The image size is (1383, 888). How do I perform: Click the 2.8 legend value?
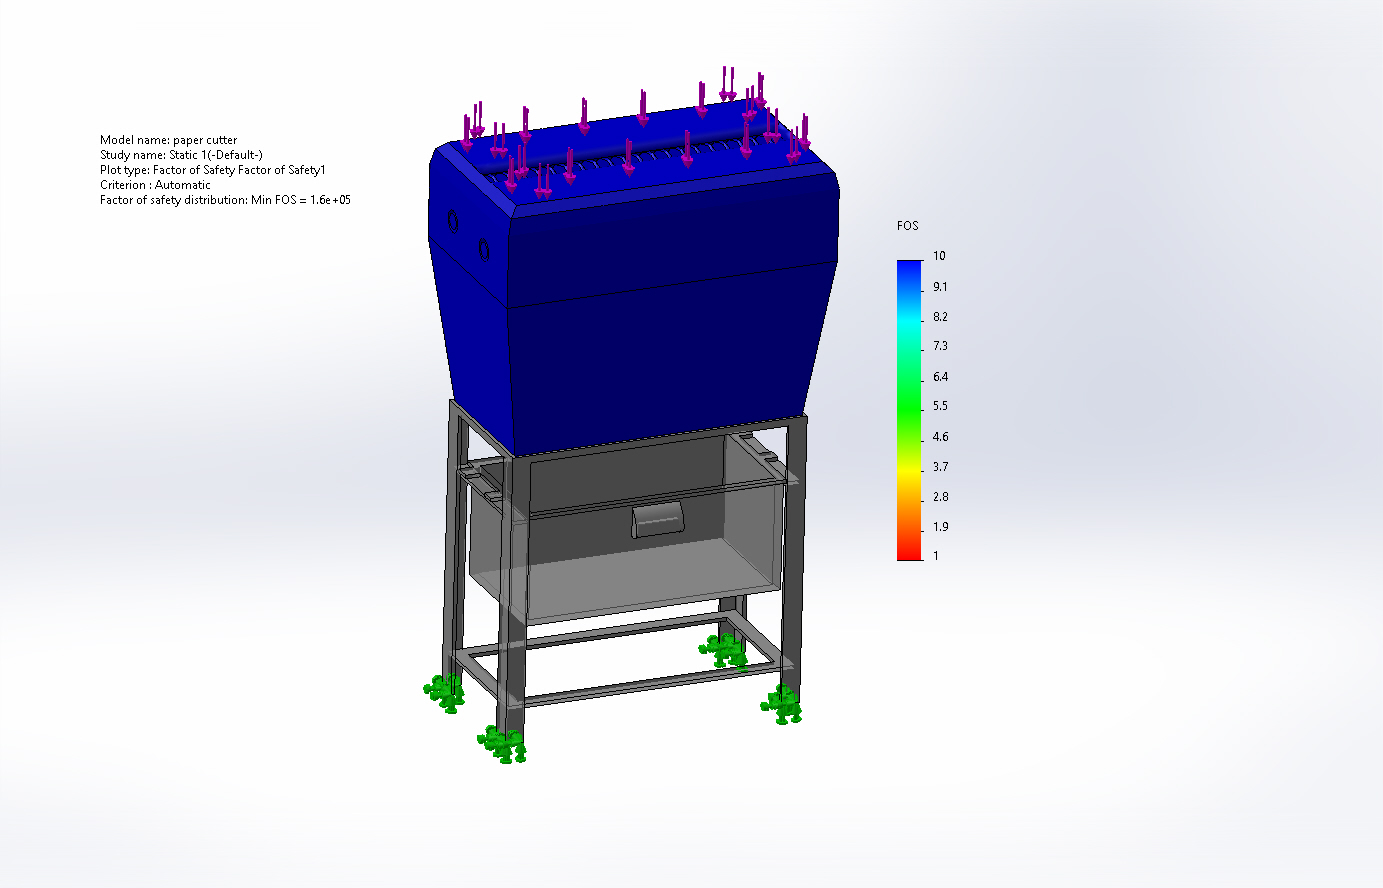point(940,497)
